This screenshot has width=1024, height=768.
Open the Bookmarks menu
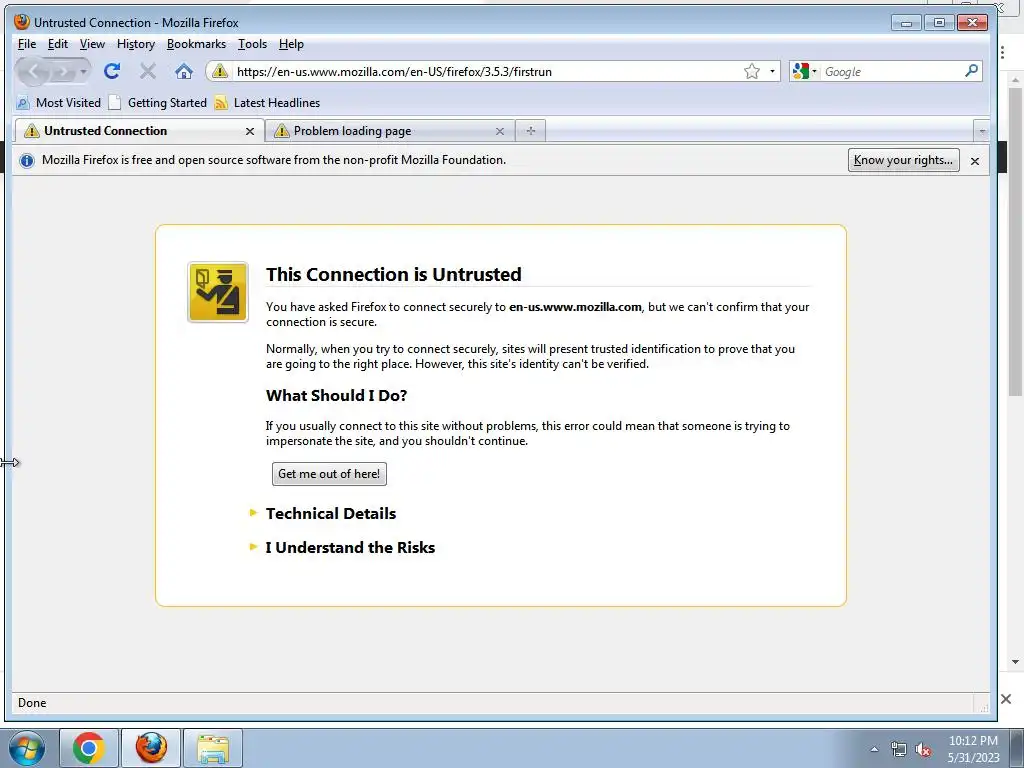196,44
